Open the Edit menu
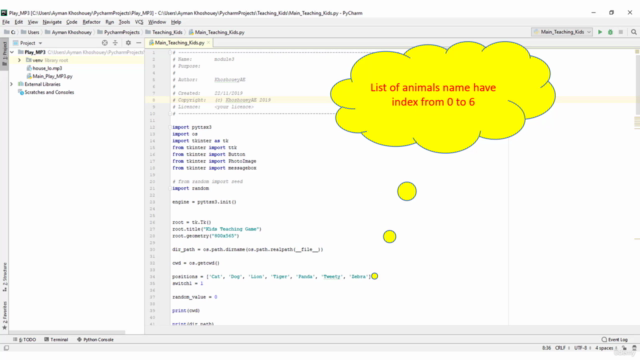The width and height of the screenshot is (640, 360). (x=19, y=22)
